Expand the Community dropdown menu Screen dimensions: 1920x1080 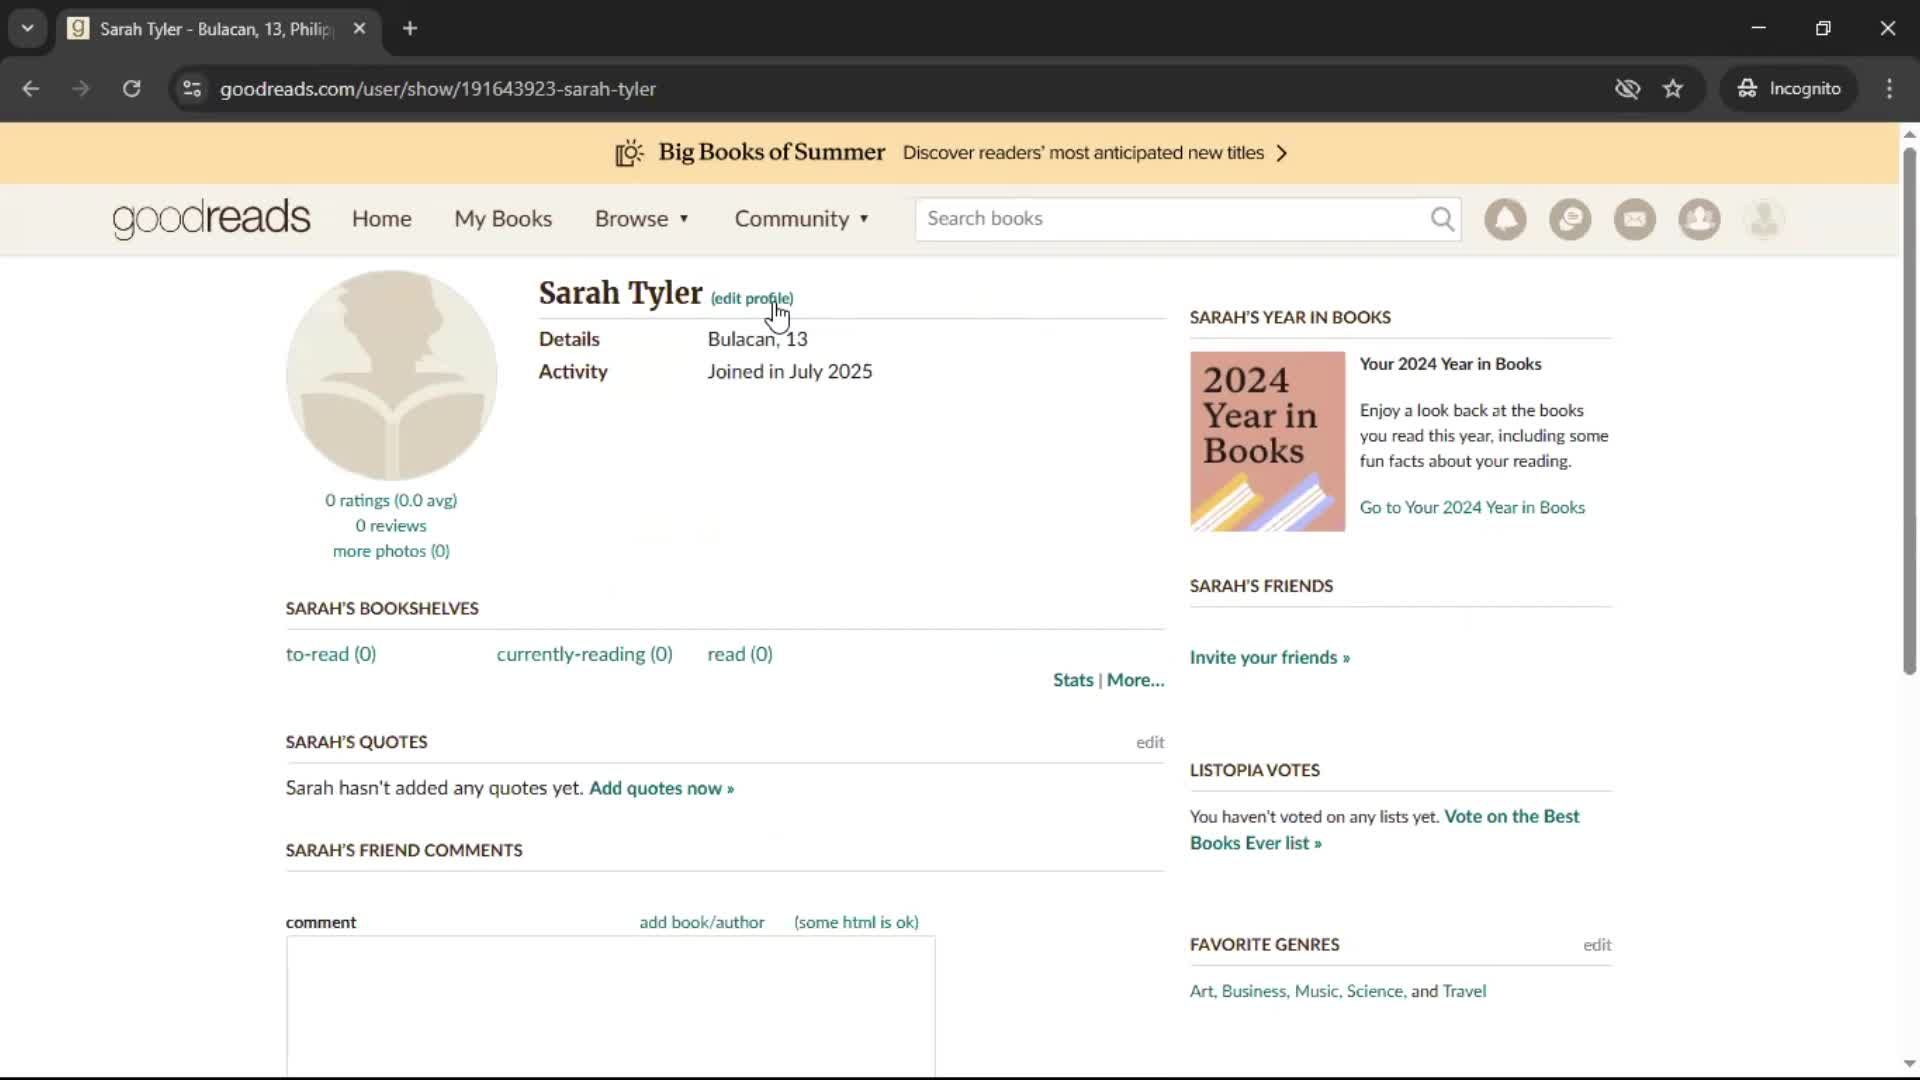tap(802, 219)
